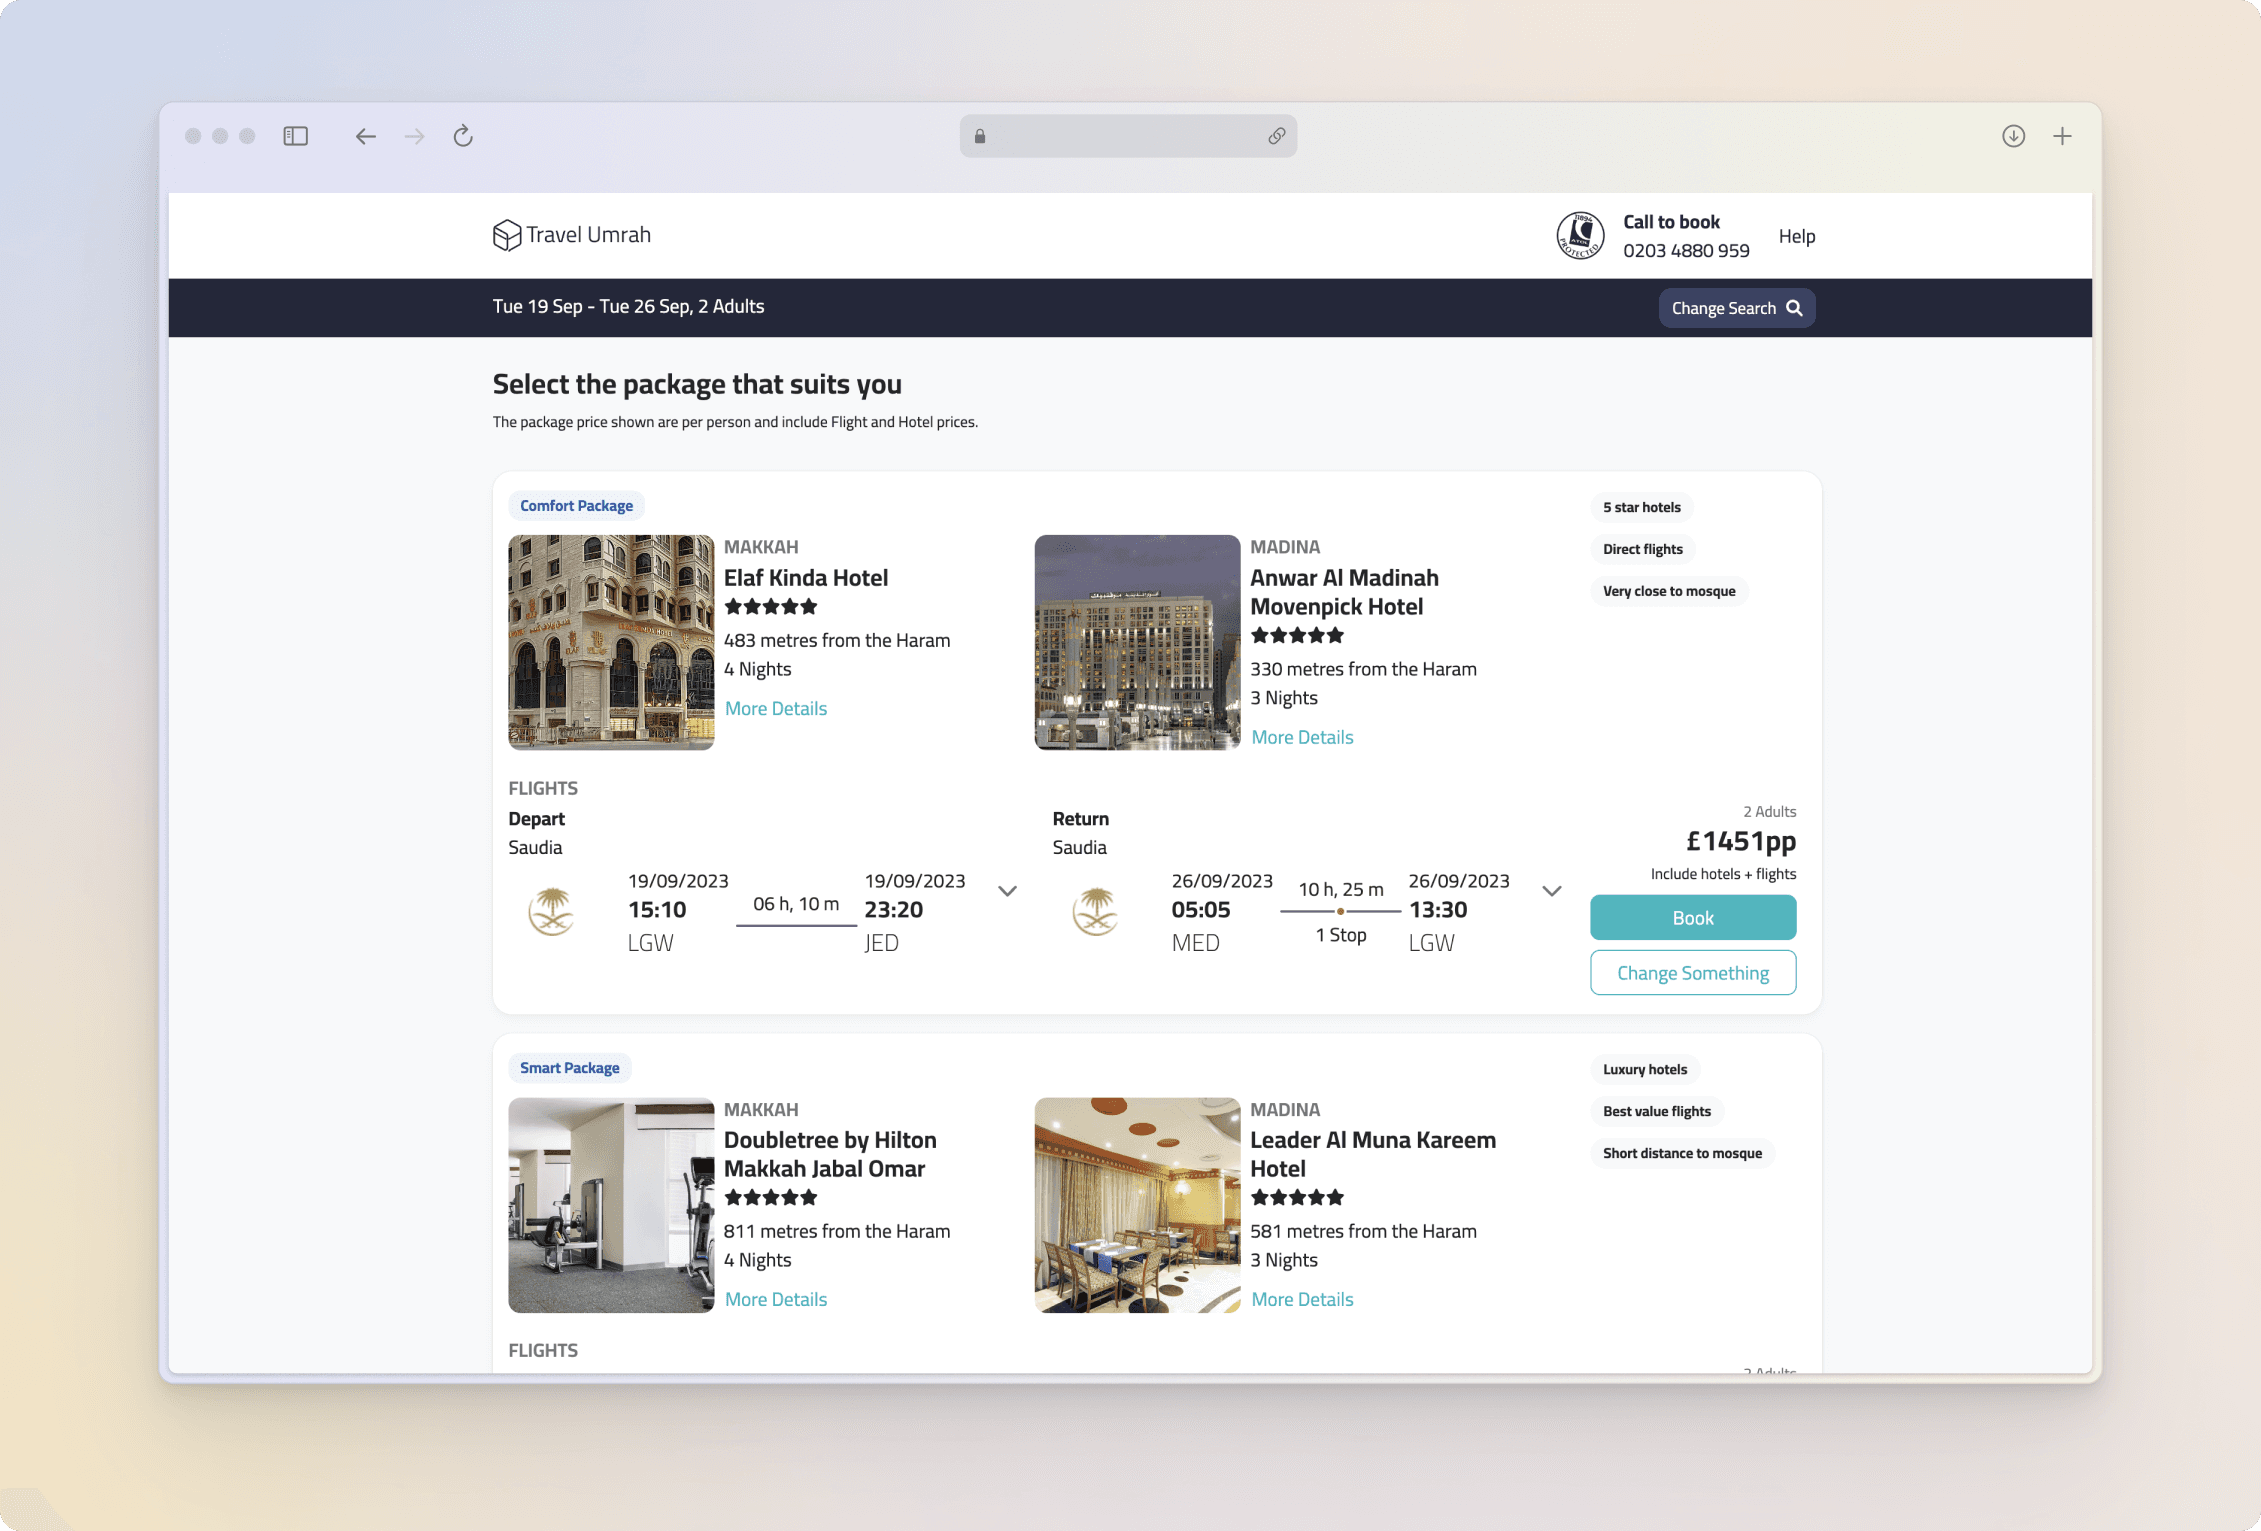The image size is (2261, 1531).
Task: Click the Anwar Al Madinah Movenpick Hotel name
Action: pyautogui.click(x=1344, y=592)
